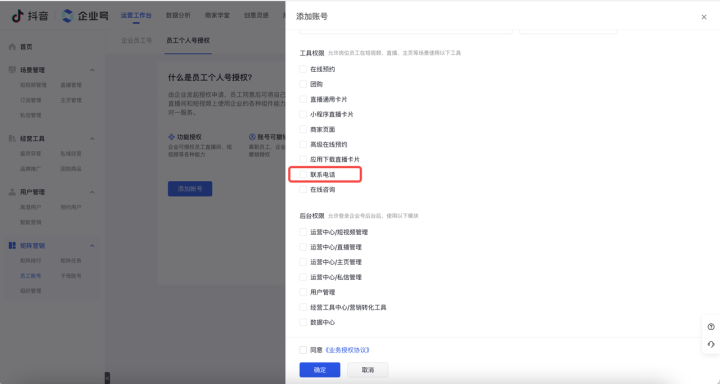Click the 经营工具 section icon
The width and height of the screenshot is (720, 384).
[12, 138]
